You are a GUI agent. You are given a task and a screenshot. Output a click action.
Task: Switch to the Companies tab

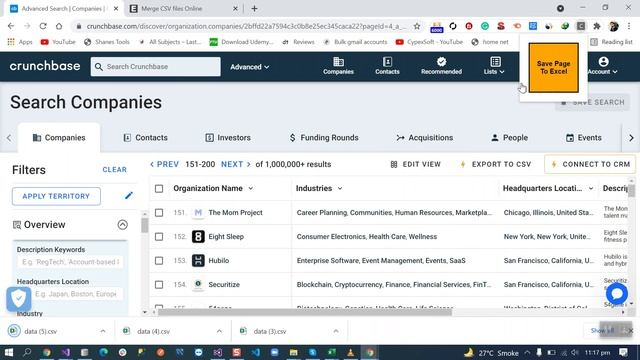pyautogui.click(x=59, y=138)
